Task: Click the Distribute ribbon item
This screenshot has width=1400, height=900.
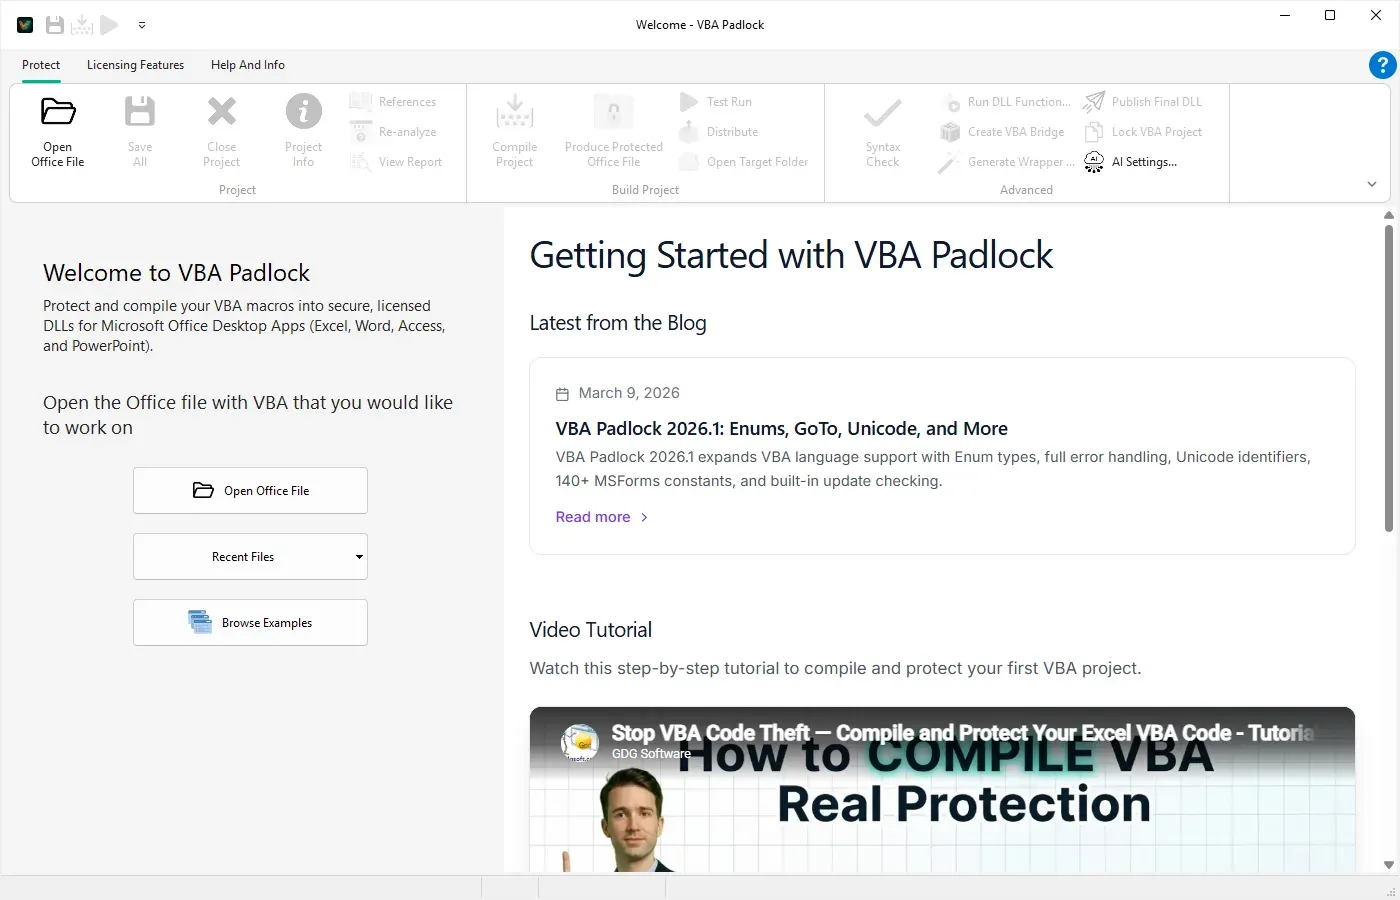Action: click(718, 132)
